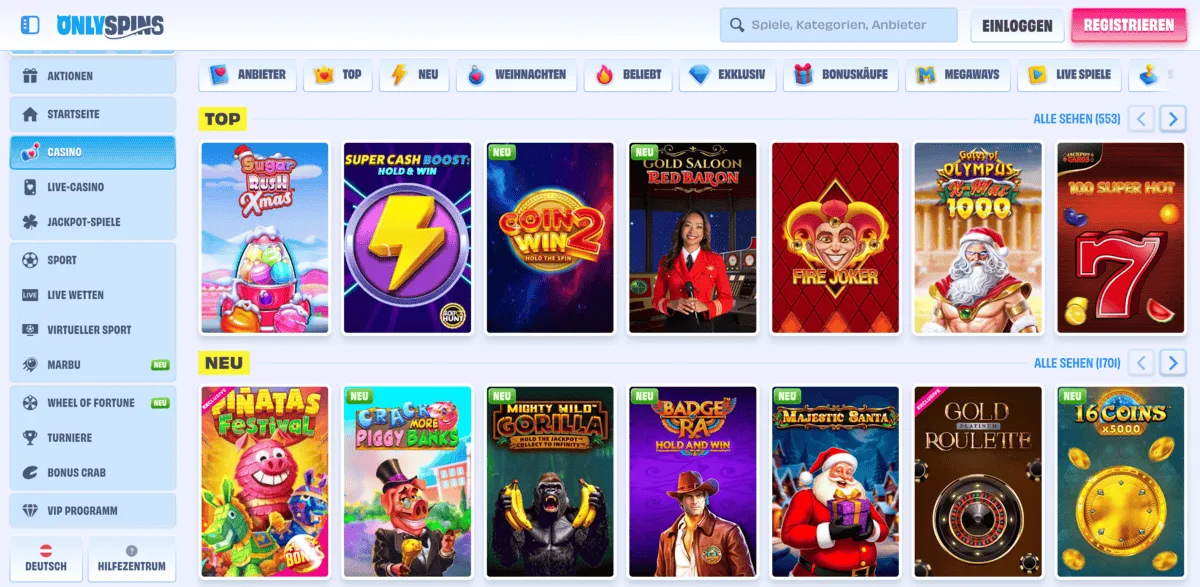Viewport: 1200px width, 587px height.
Task: Click the Registrieren button
Action: tap(1128, 25)
